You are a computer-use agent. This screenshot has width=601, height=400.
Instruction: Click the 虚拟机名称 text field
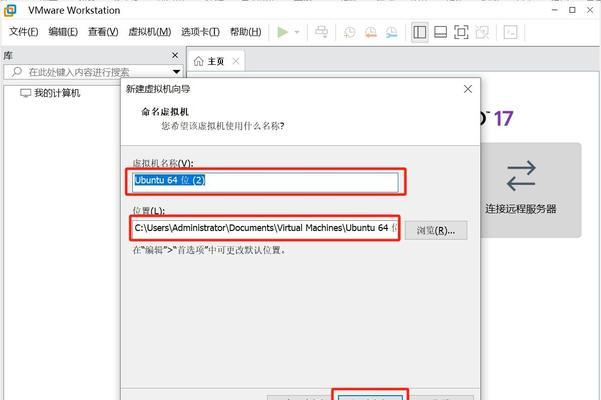265,182
